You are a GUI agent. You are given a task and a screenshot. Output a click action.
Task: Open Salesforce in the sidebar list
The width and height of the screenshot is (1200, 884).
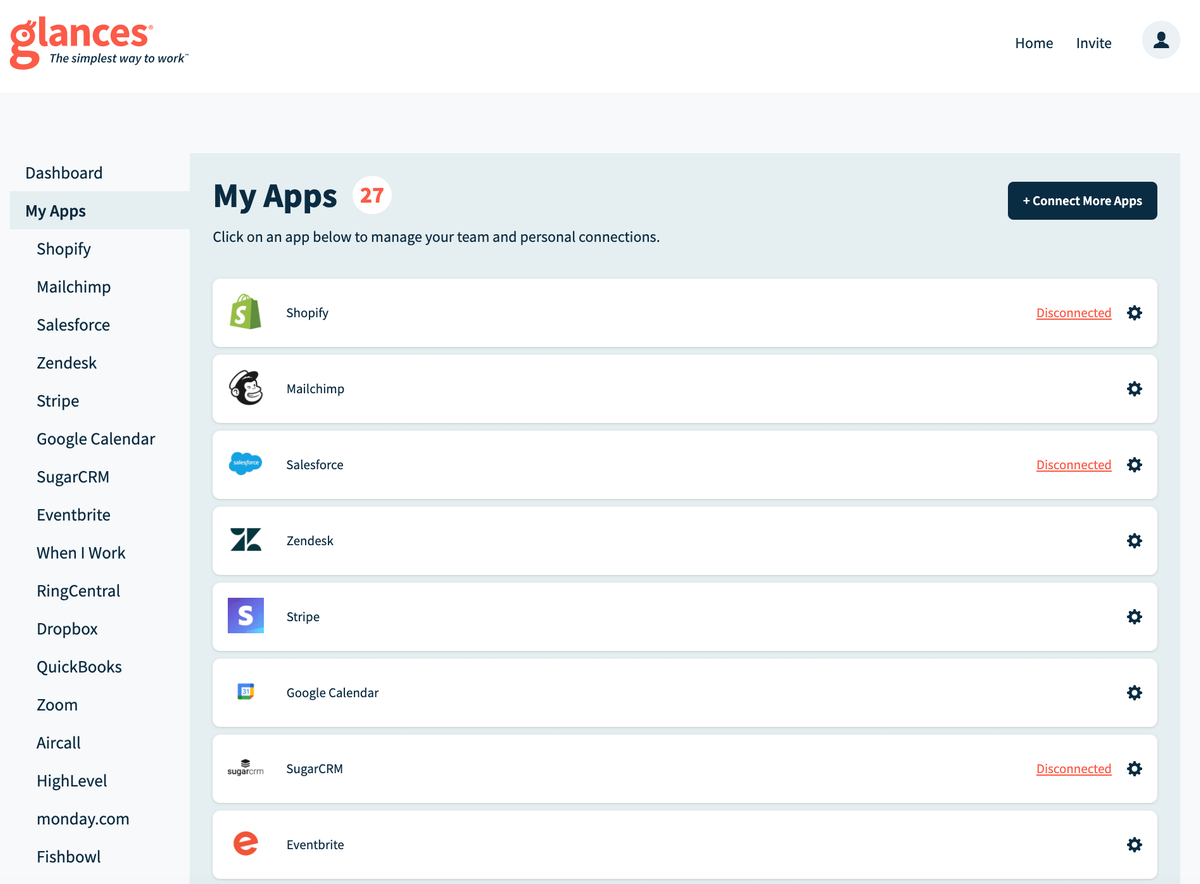click(x=73, y=325)
